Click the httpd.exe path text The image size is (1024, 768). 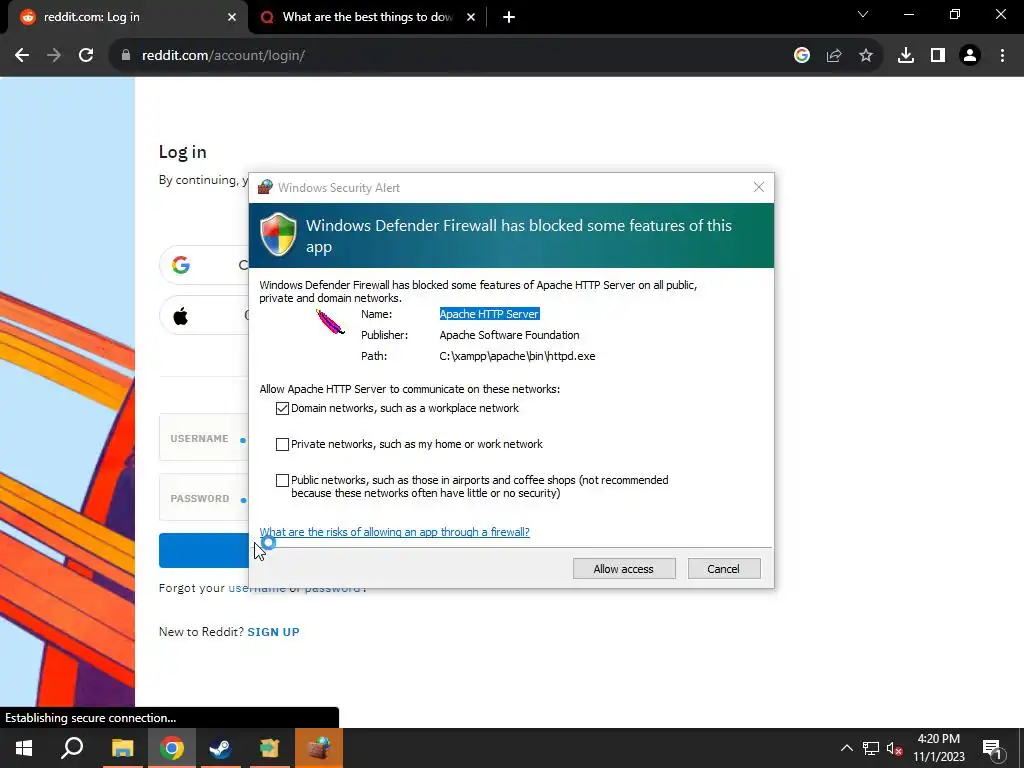click(517, 357)
